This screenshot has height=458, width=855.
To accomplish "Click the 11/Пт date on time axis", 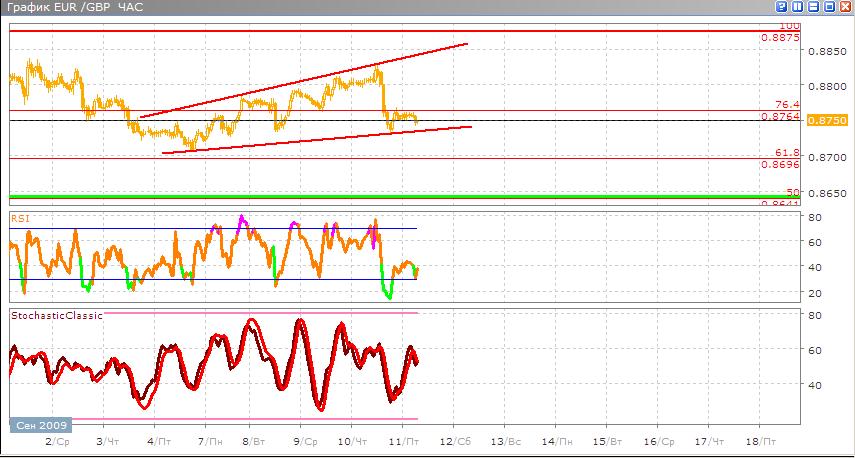I will (x=400, y=441).
